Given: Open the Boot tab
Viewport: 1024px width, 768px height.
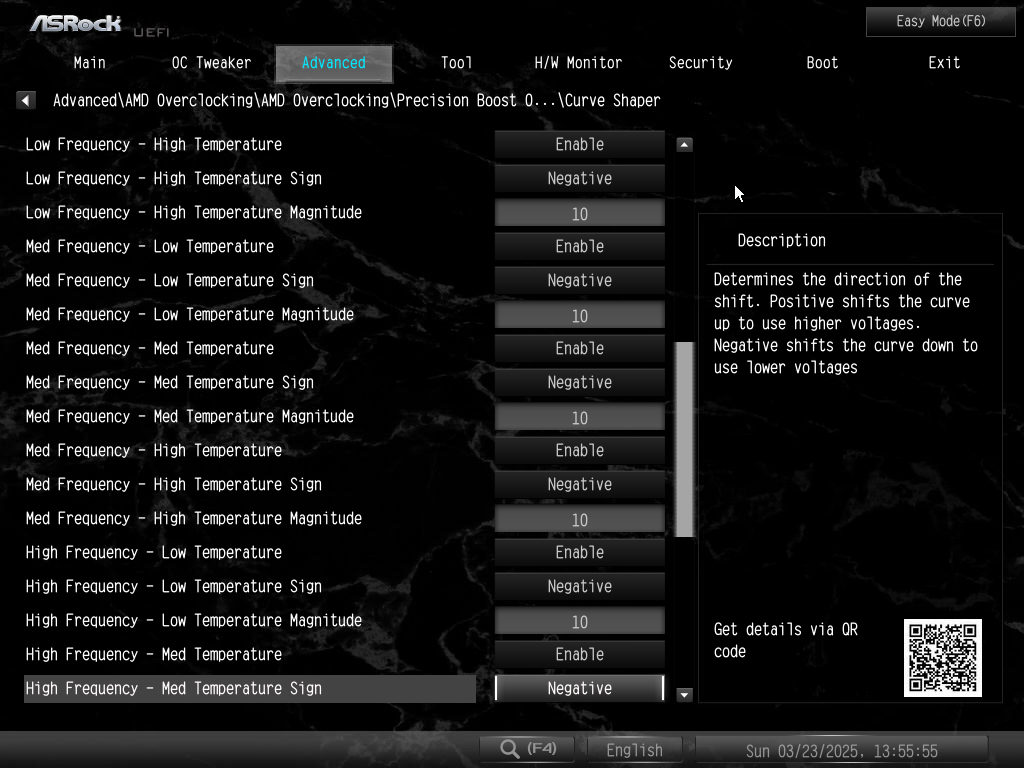Looking at the screenshot, I should [x=822, y=63].
